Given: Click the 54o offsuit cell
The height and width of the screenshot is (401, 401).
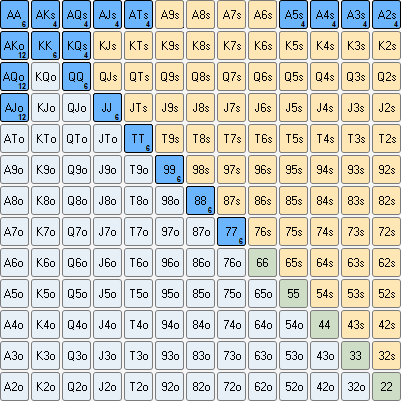Looking at the screenshot, I should [293, 325].
